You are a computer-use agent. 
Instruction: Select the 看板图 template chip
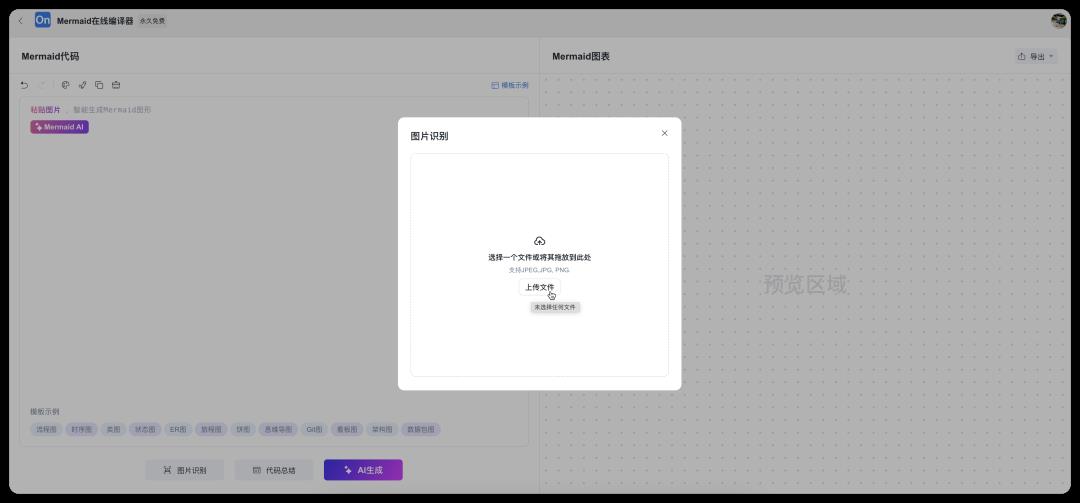click(x=346, y=429)
